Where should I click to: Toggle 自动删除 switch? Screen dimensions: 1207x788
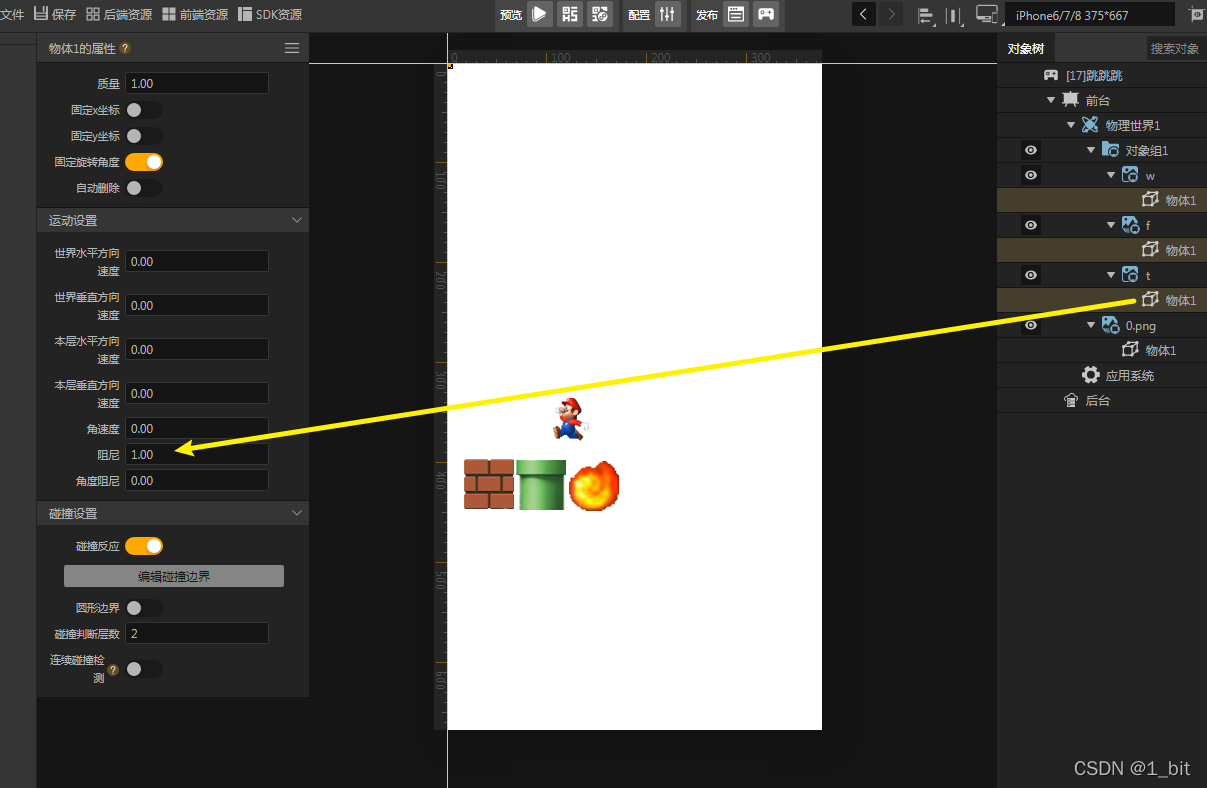144,188
